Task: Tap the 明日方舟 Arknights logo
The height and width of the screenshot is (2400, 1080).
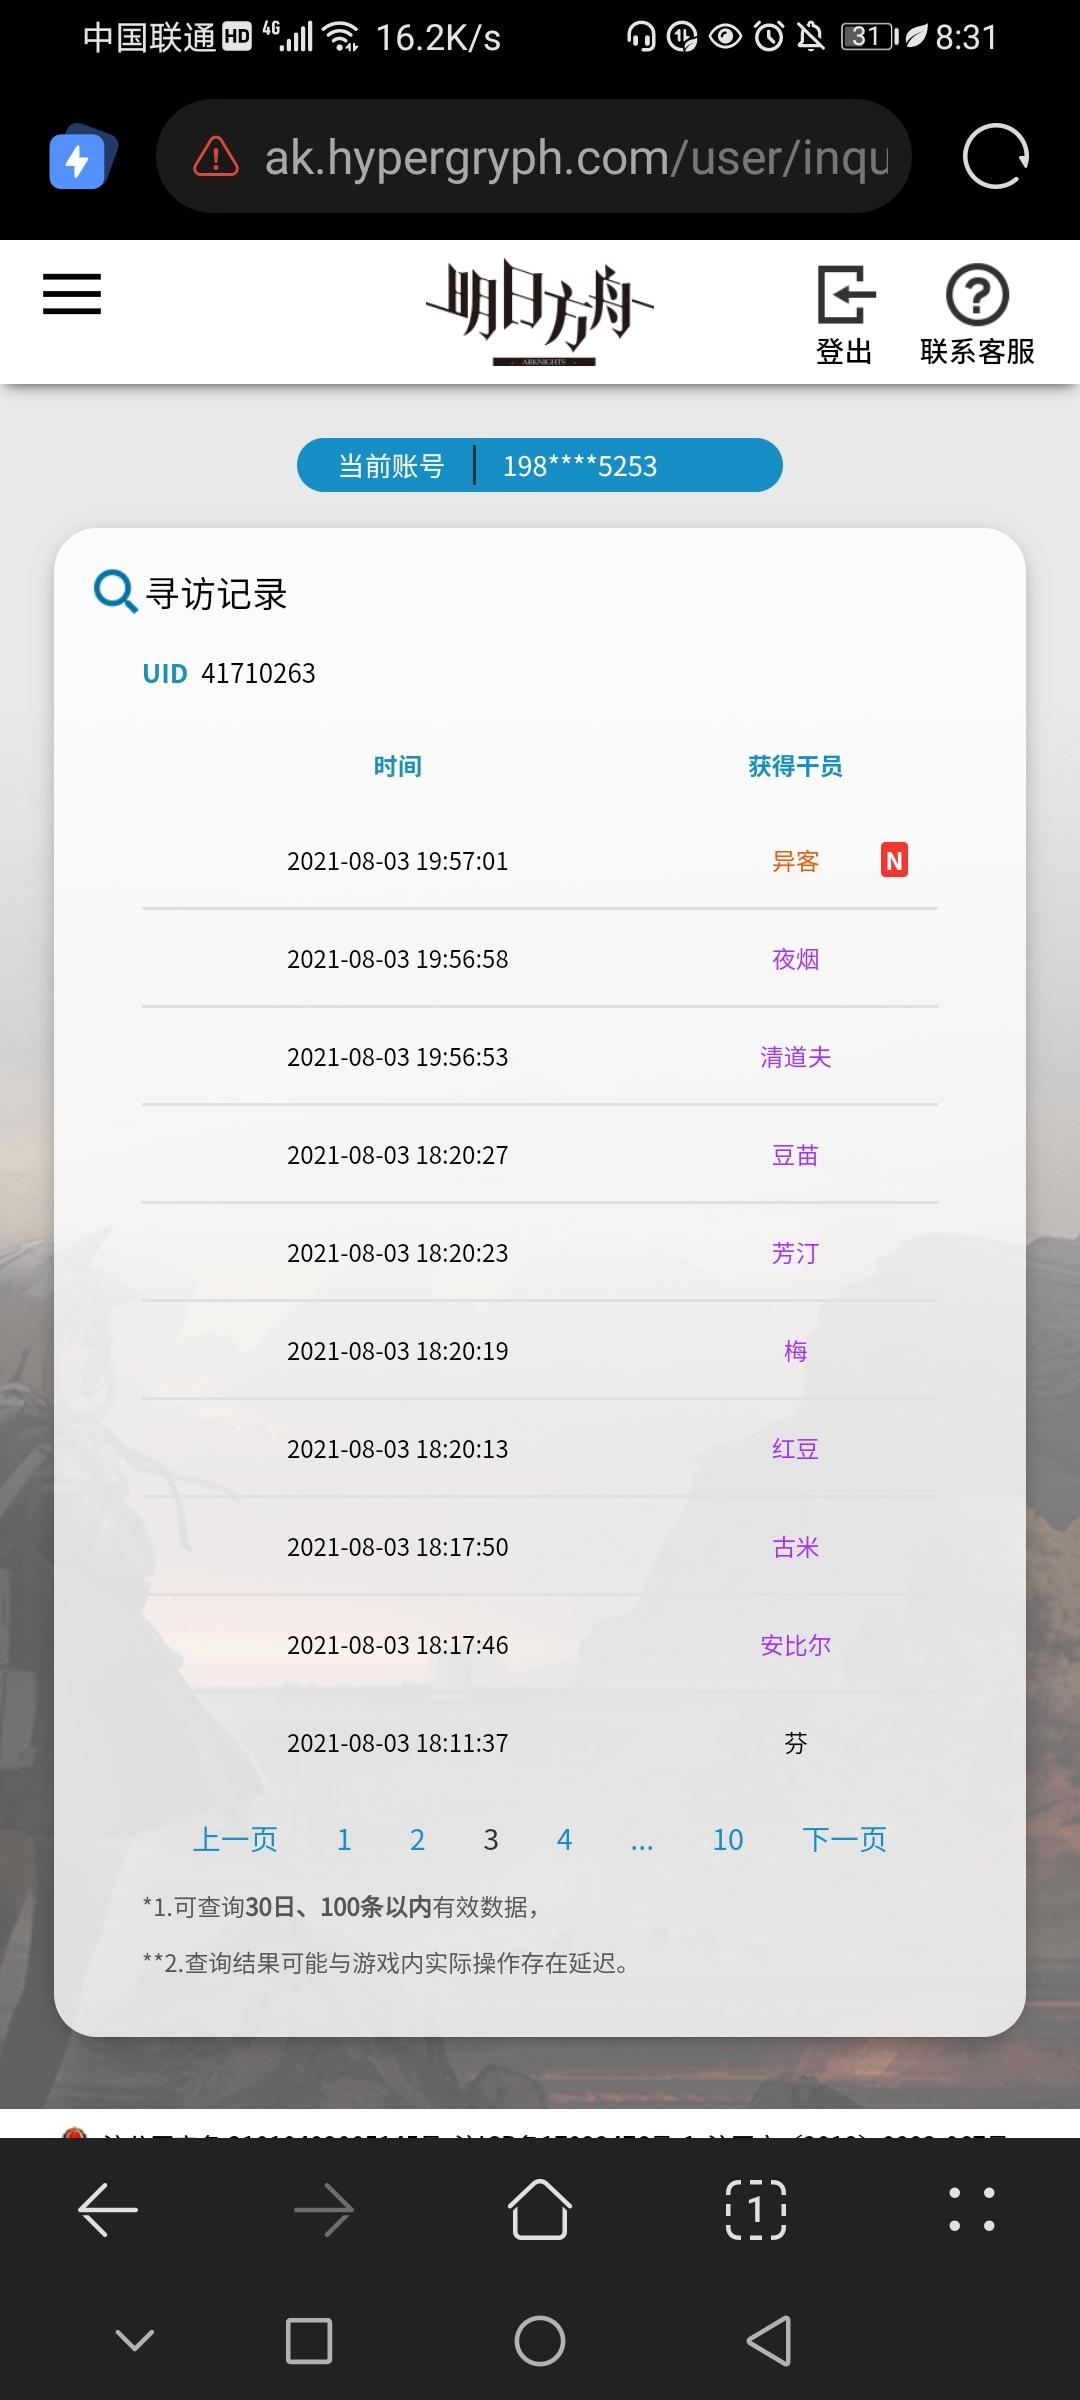Action: 540,312
